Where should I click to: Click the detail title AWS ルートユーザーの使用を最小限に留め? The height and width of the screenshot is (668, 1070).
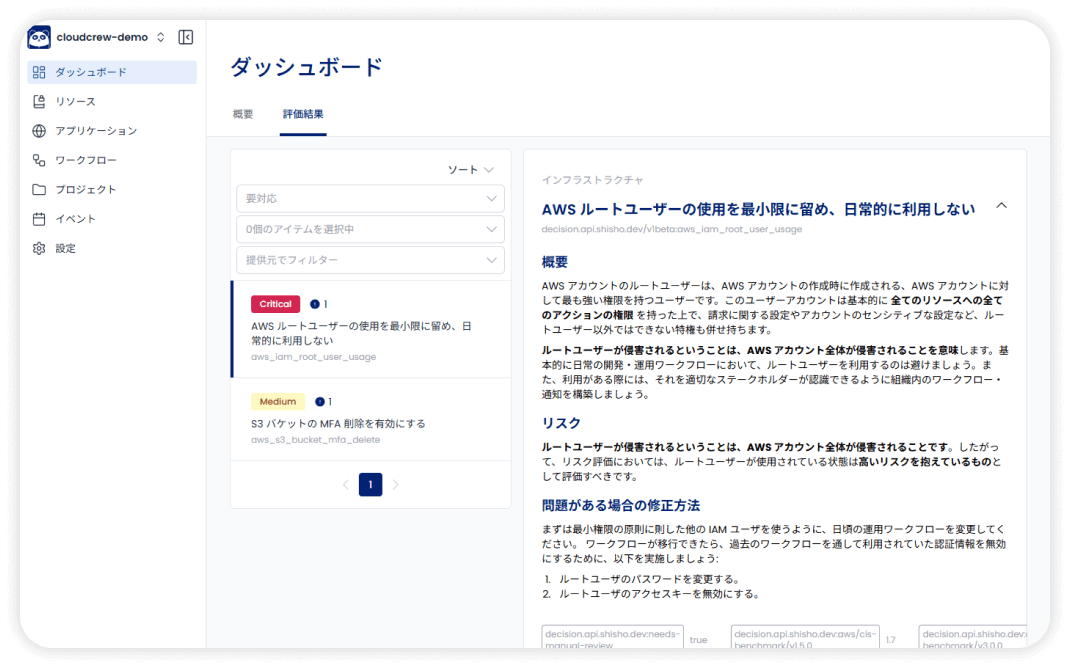tap(758, 209)
